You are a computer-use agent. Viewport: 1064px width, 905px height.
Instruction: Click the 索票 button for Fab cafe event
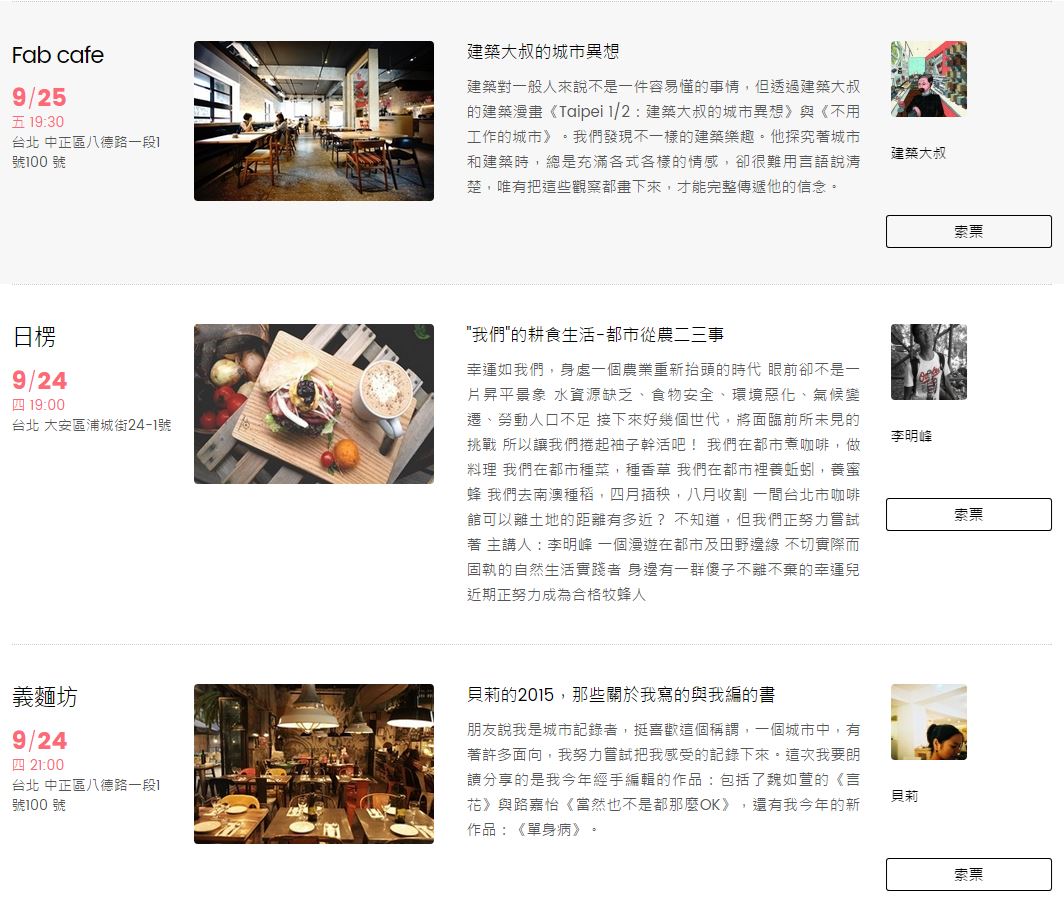coord(968,231)
